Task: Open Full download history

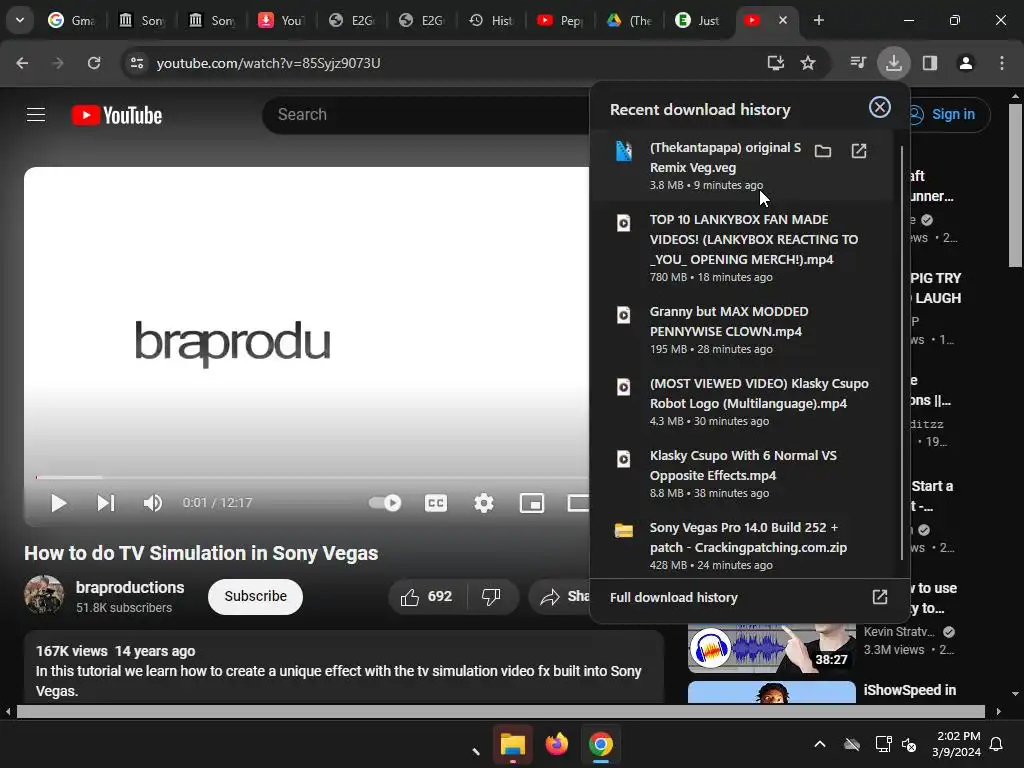Action: coord(749,598)
